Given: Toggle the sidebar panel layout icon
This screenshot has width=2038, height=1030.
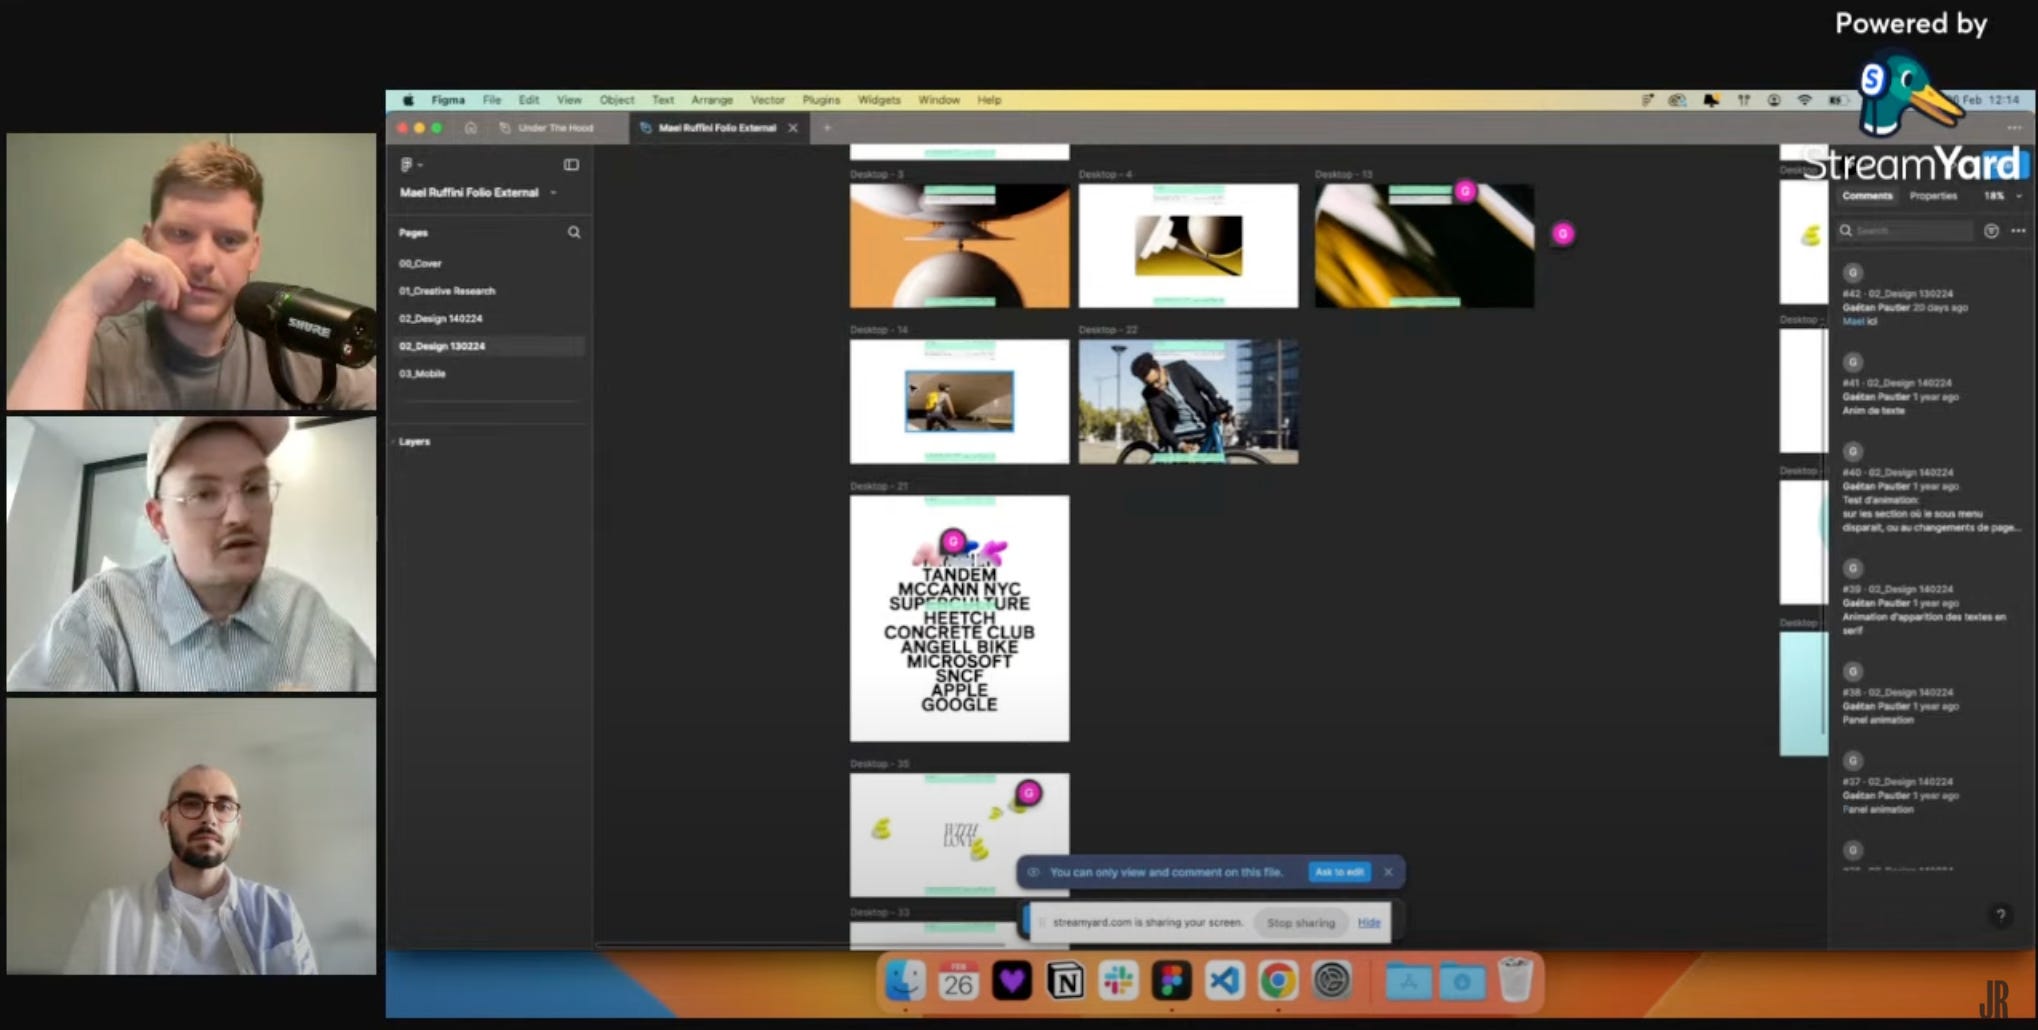Looking at the screenshot, I should 571,164.
